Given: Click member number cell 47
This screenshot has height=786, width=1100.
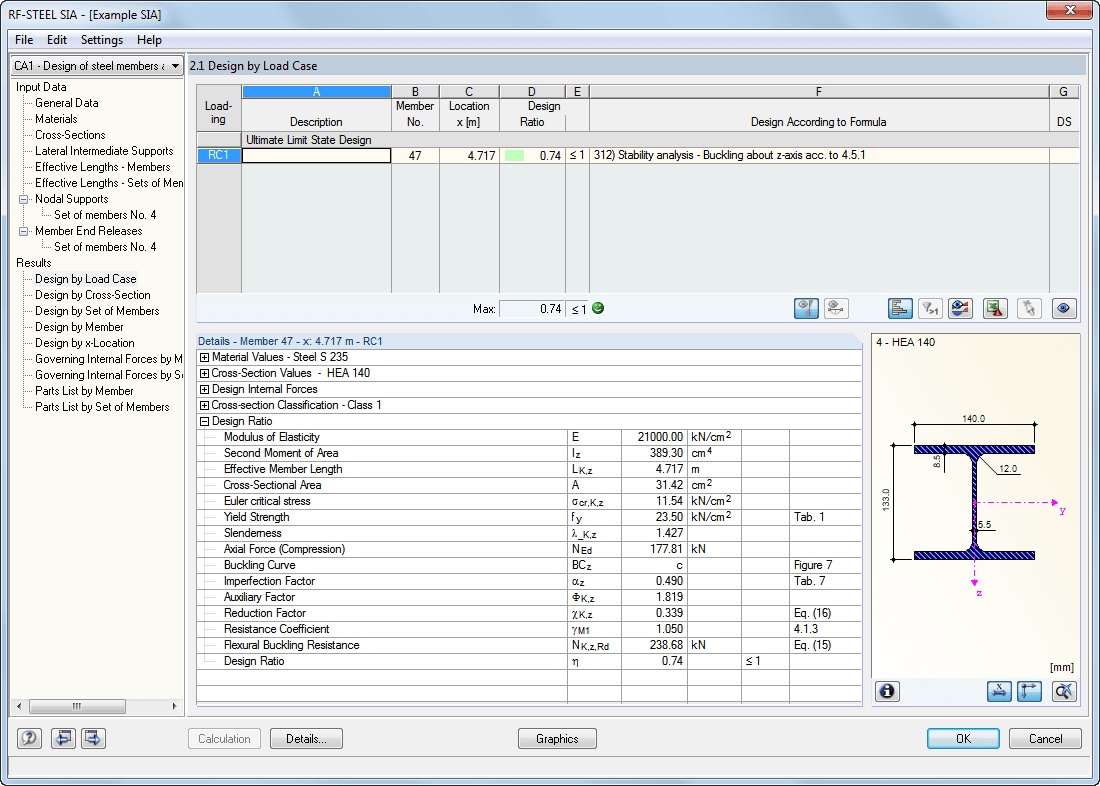Looking at the screenshot, I should 415,156.
